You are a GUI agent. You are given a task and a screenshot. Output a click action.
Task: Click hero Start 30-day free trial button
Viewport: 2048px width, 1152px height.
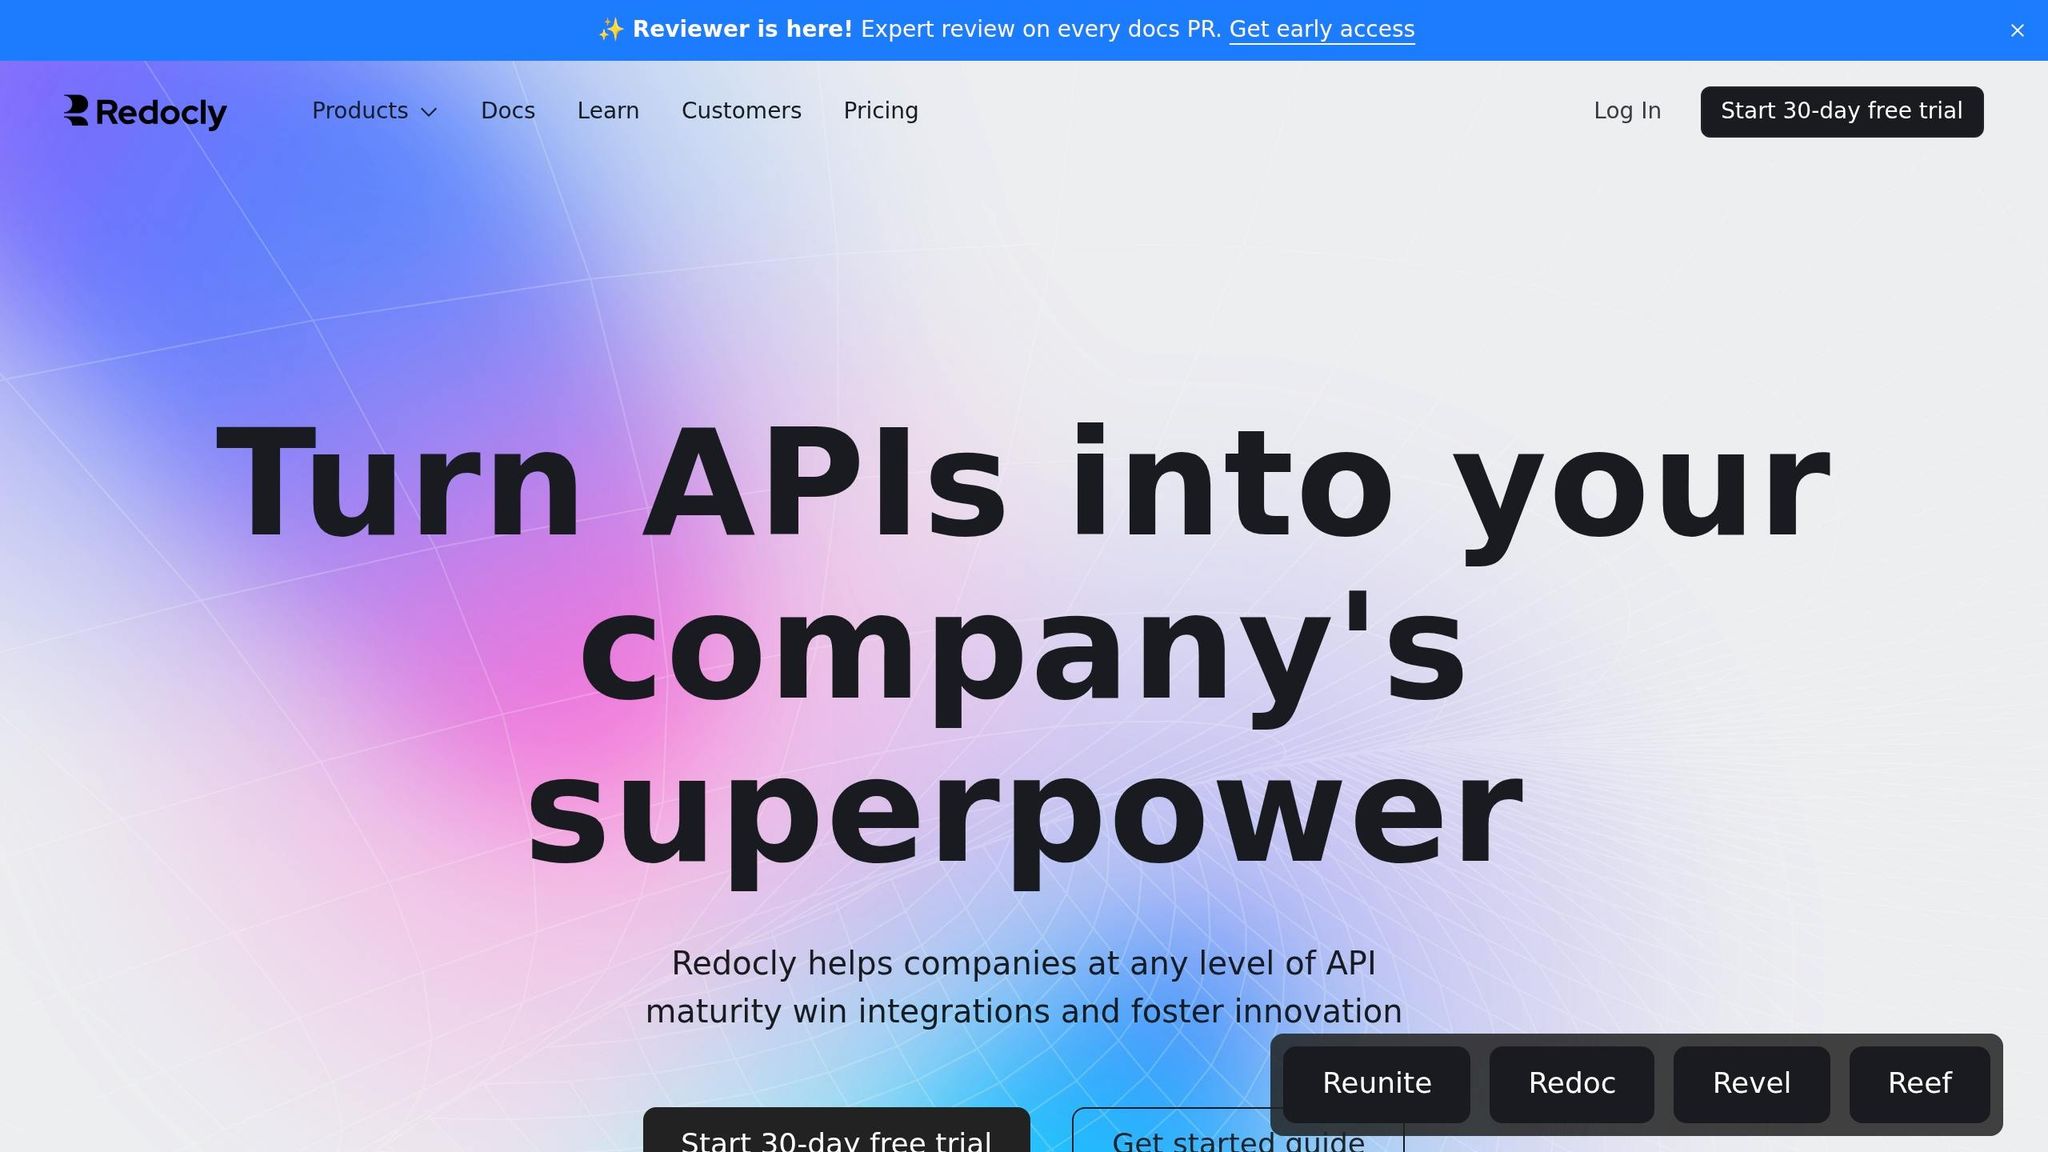(836, 1131)
